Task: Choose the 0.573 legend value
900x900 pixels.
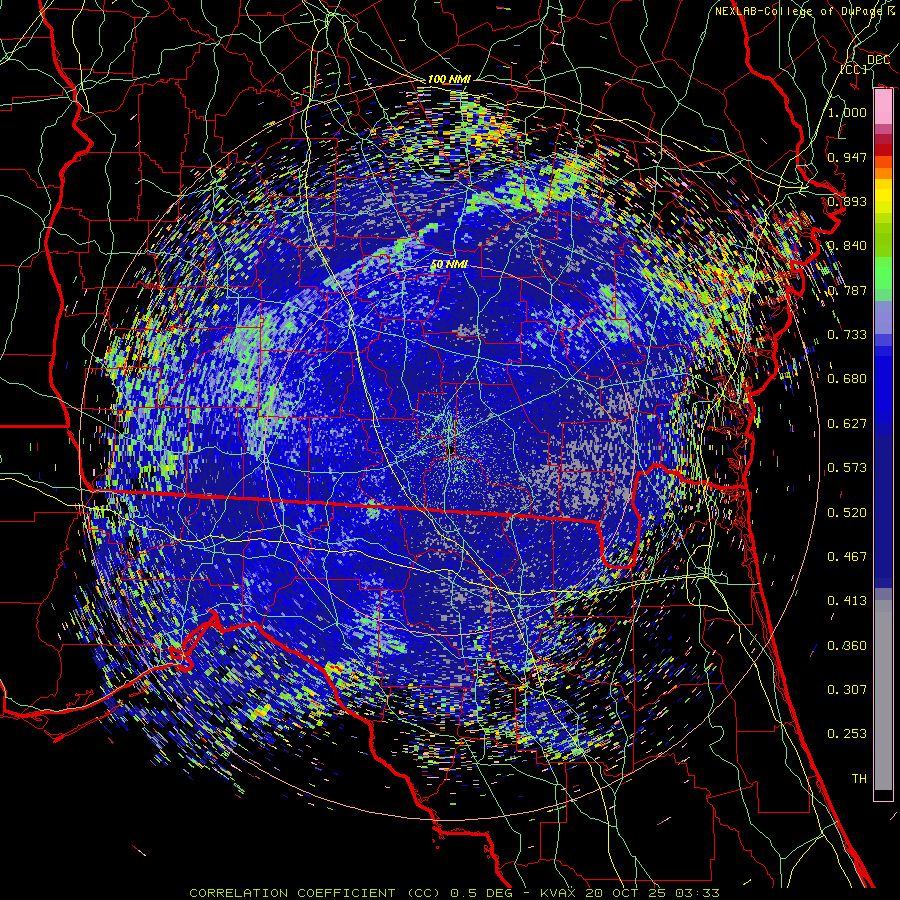Action: (847, 468)
